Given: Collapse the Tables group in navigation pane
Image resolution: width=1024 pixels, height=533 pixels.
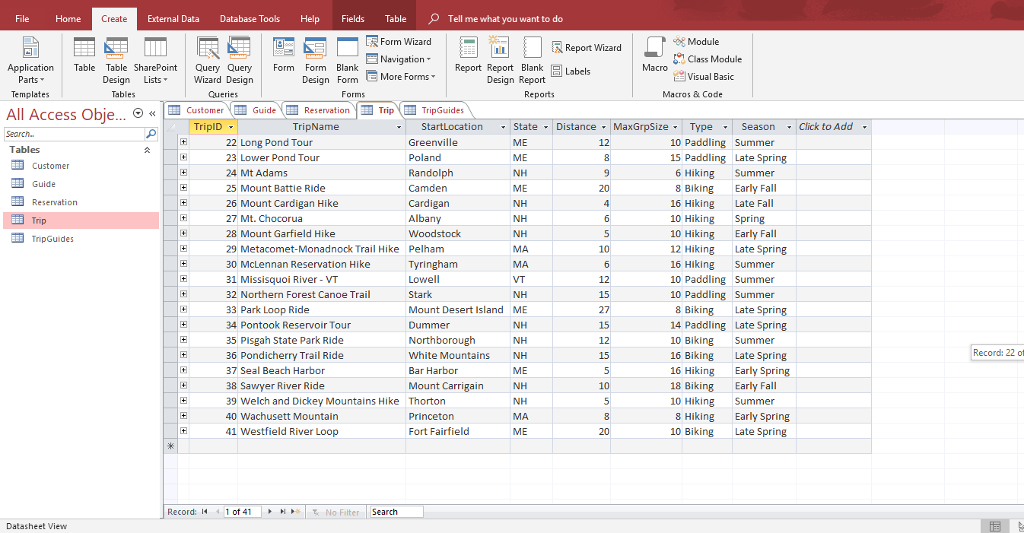Looking at the screenshot, I should [148, 150].
